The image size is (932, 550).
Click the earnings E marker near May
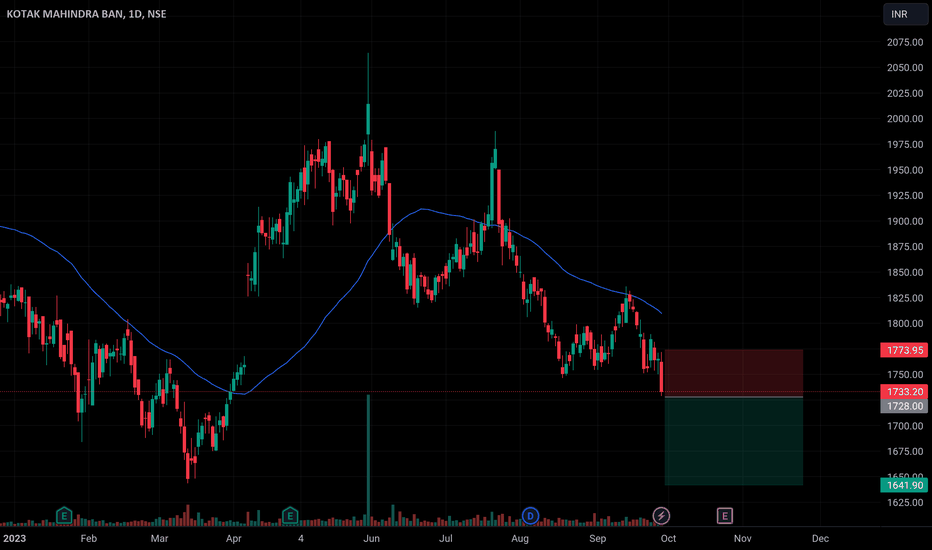coord(289,516)
